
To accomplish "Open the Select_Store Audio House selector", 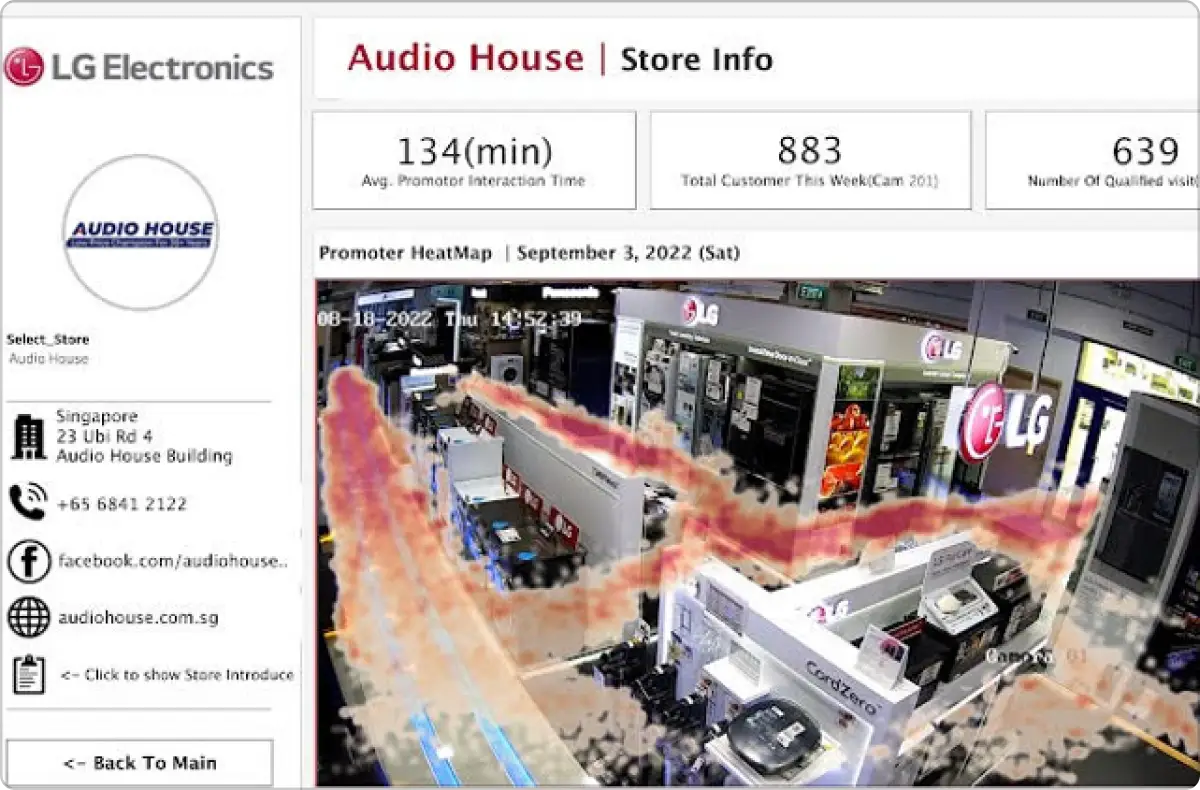I will click(48, 349).
